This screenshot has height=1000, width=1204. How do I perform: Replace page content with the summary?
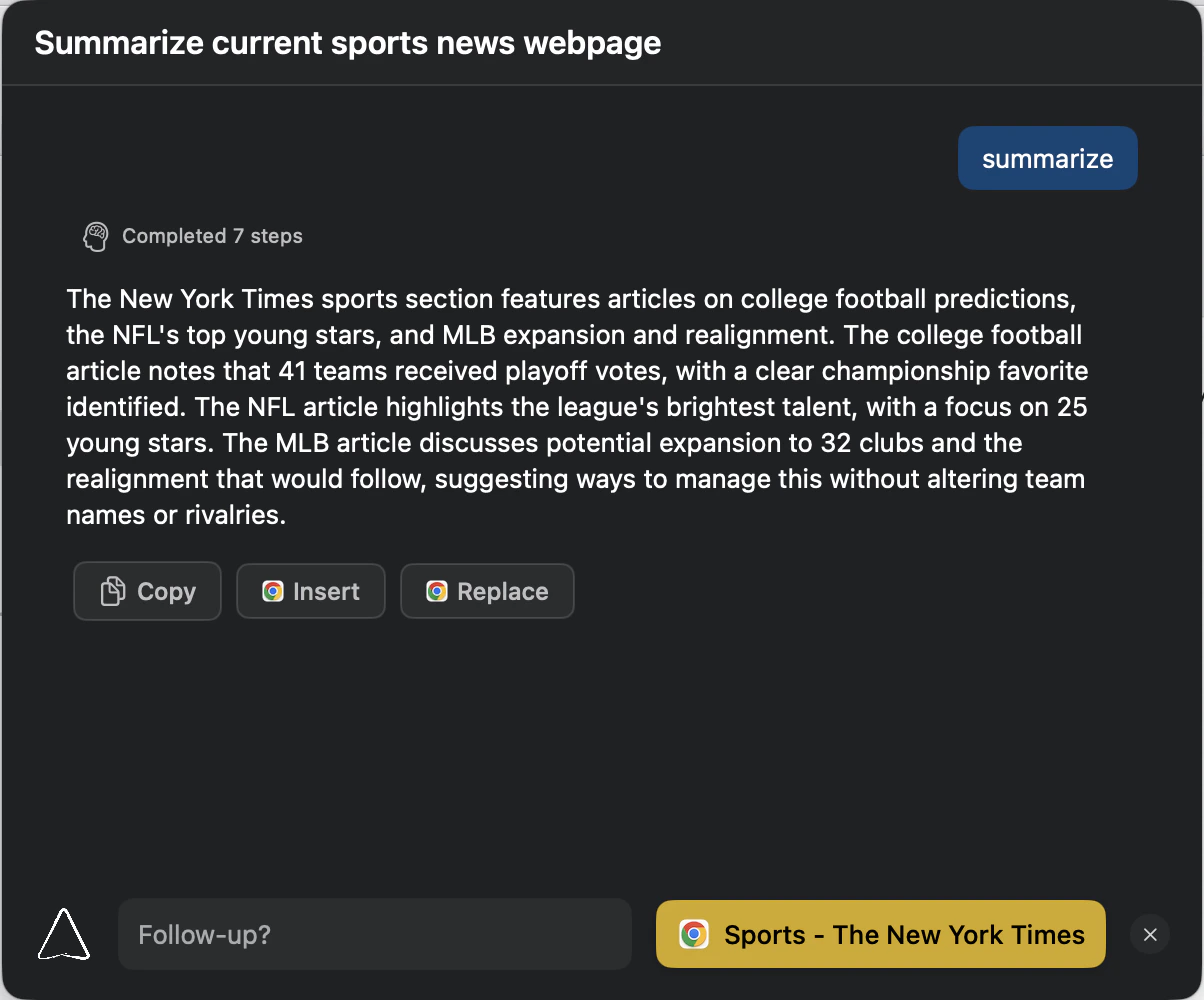tap(487, 591)
